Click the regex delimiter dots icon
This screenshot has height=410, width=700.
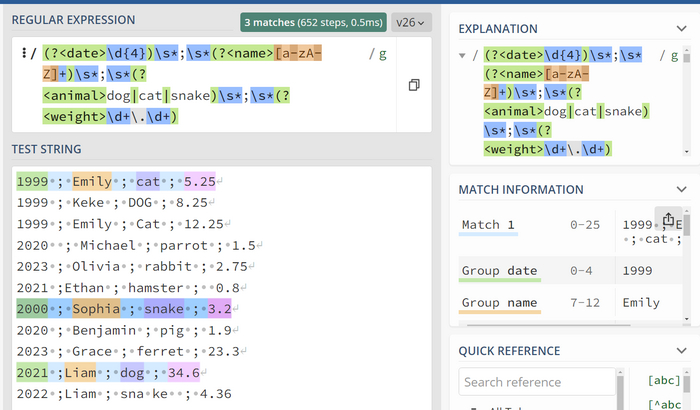coord(22,54)
